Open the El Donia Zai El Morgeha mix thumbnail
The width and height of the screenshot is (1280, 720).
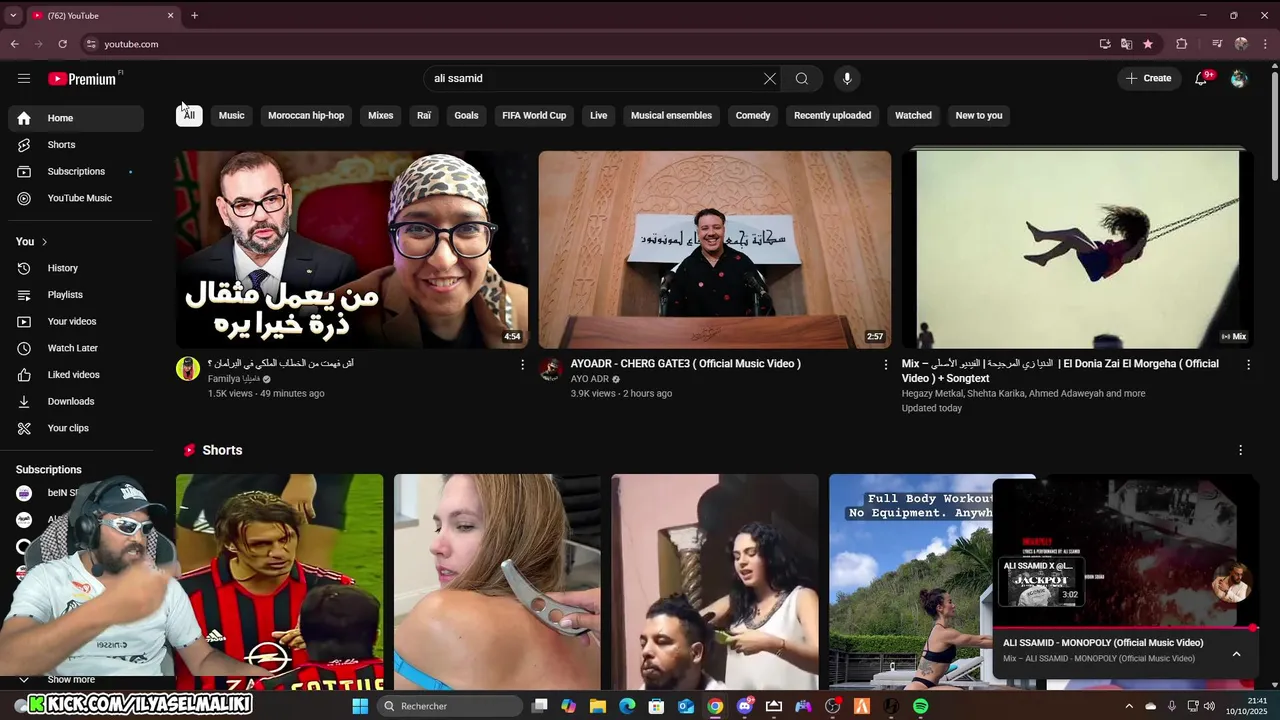tap(1078, 249)
